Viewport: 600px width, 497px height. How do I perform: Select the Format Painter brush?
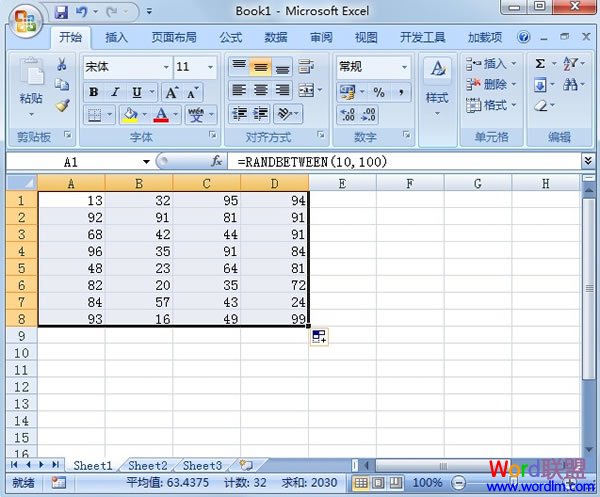point(62,105)
